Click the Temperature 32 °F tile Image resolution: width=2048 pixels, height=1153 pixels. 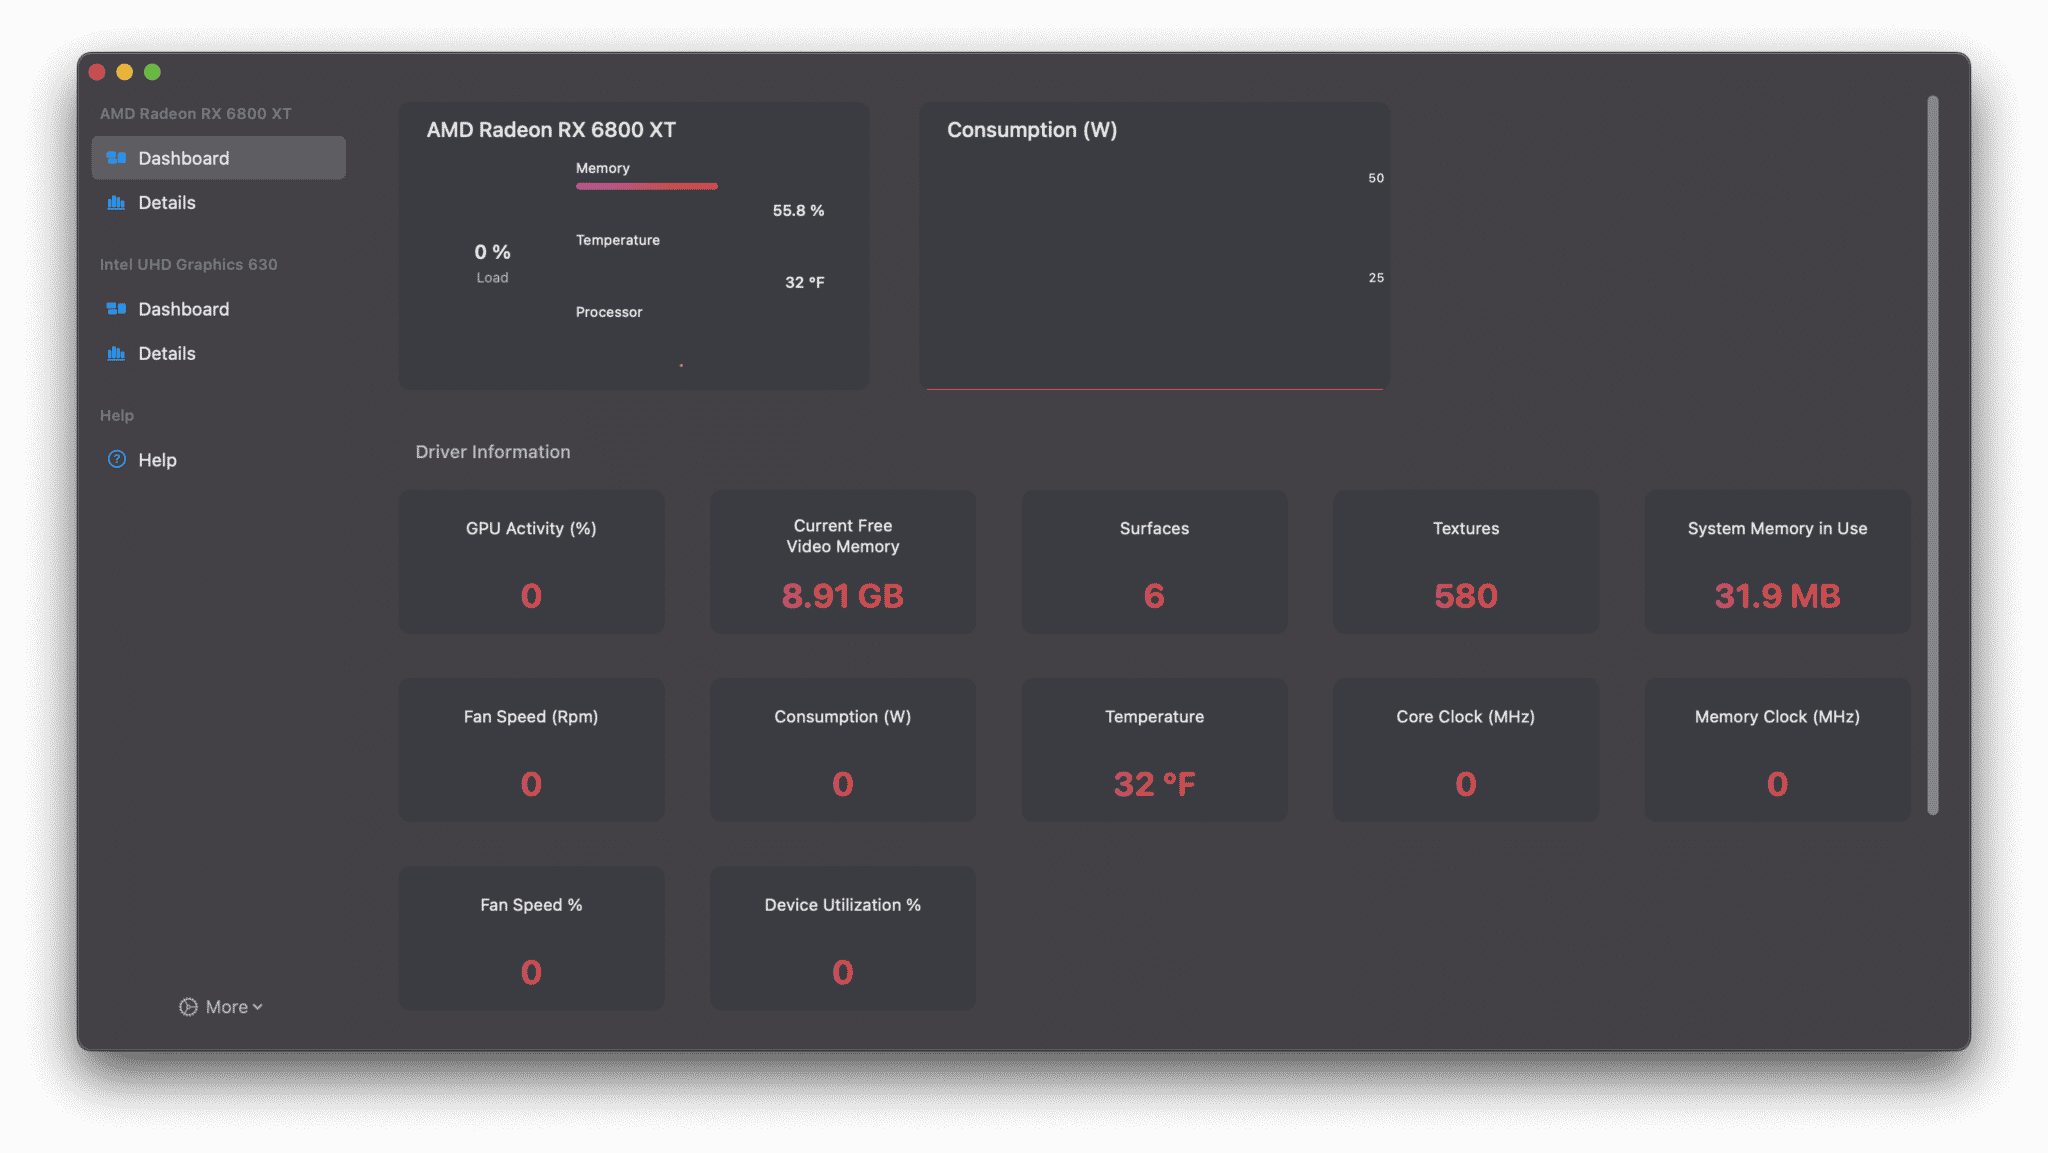click(x=1154, y=750)
